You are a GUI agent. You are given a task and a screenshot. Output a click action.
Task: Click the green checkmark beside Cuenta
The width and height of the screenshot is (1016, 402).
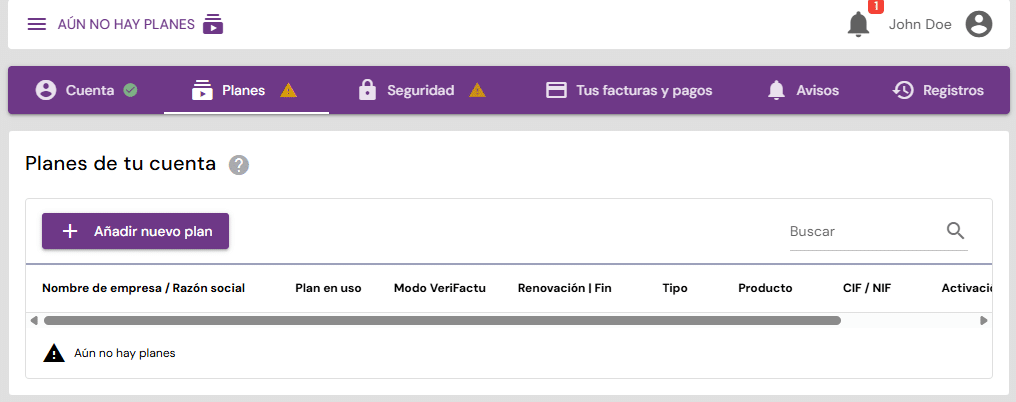click(130, 90)
